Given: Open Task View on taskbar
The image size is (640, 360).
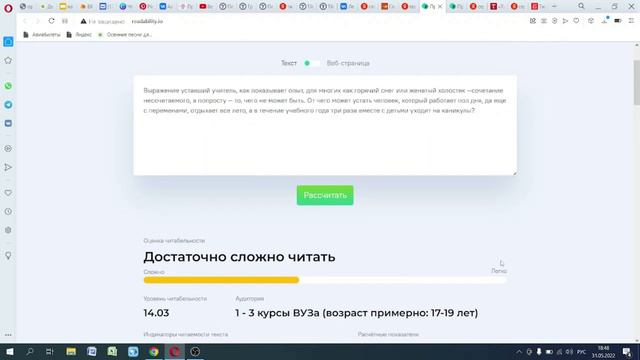Looking at the screenshot, I should click(50, 351).
